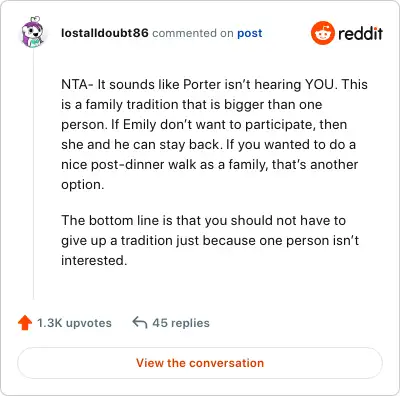Click the 1.3K upvotes count
Viewport: 400px width, 396px height.
pos(74,323)
